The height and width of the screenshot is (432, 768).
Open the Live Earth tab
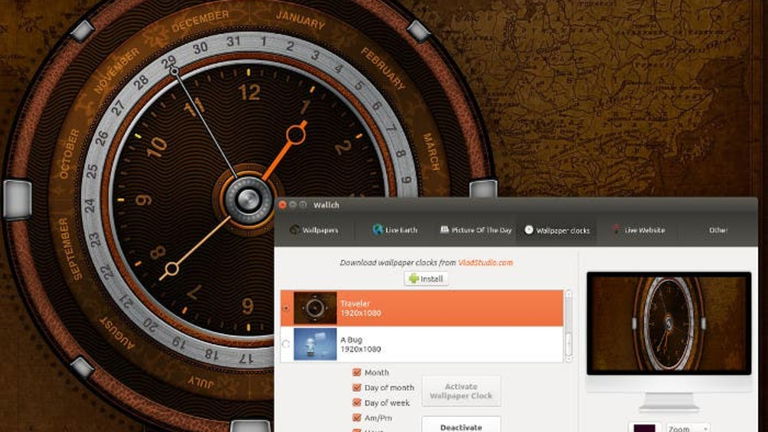[x=394, y=230]
